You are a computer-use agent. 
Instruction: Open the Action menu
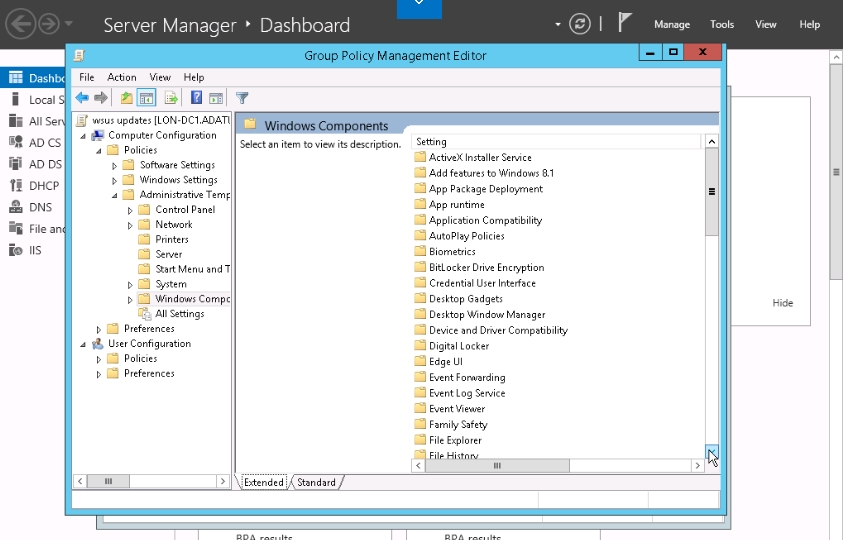click(x=121, y=77)
